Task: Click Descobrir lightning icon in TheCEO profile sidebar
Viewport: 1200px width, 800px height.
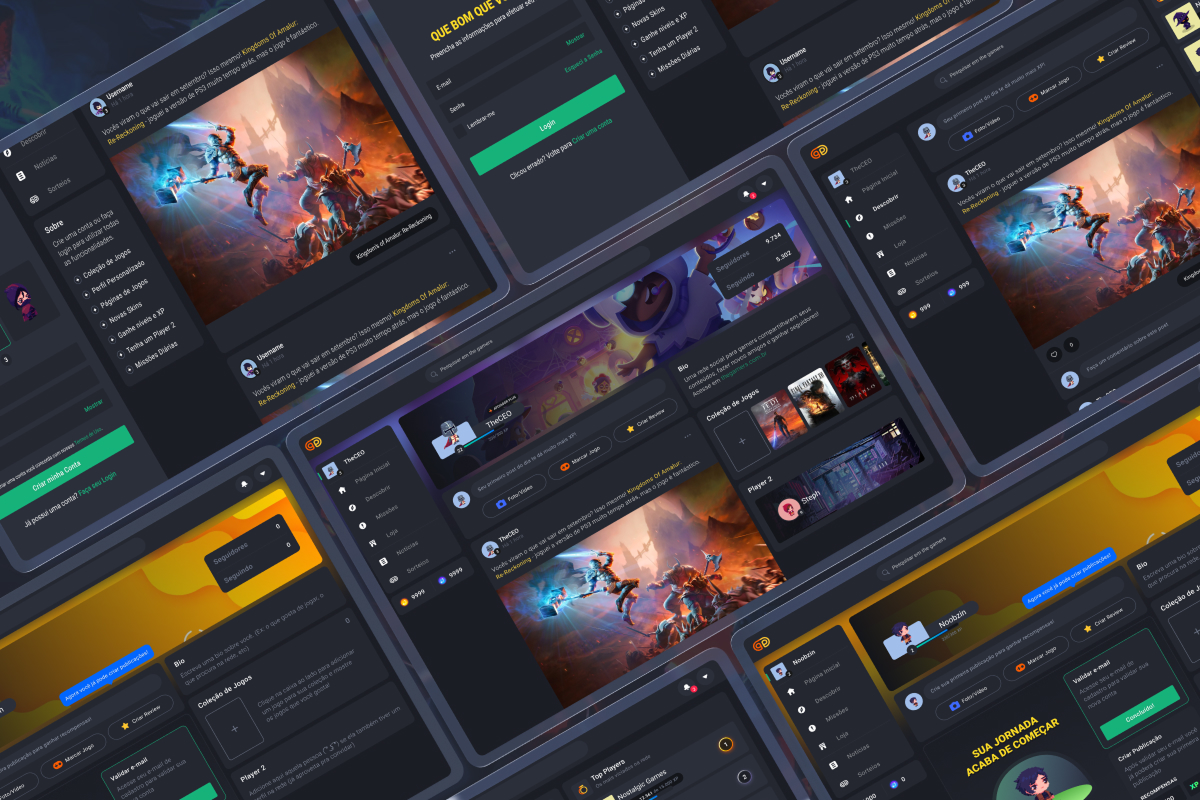Action: click(x=352, y=508)
